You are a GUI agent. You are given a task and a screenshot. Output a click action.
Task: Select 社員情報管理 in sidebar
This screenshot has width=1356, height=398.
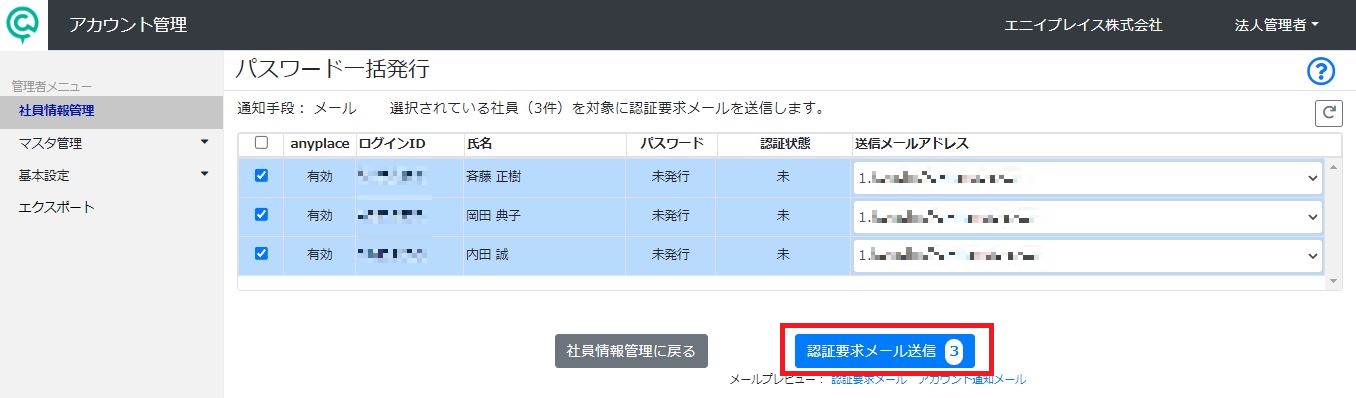pos(111,110)
